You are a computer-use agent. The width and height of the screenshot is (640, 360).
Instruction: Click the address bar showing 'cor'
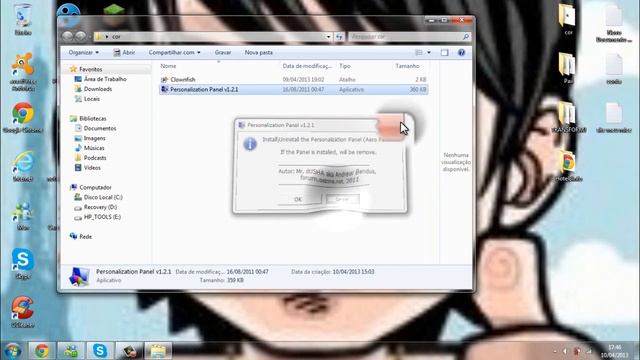pyautogui.click(x=212, y=37)
